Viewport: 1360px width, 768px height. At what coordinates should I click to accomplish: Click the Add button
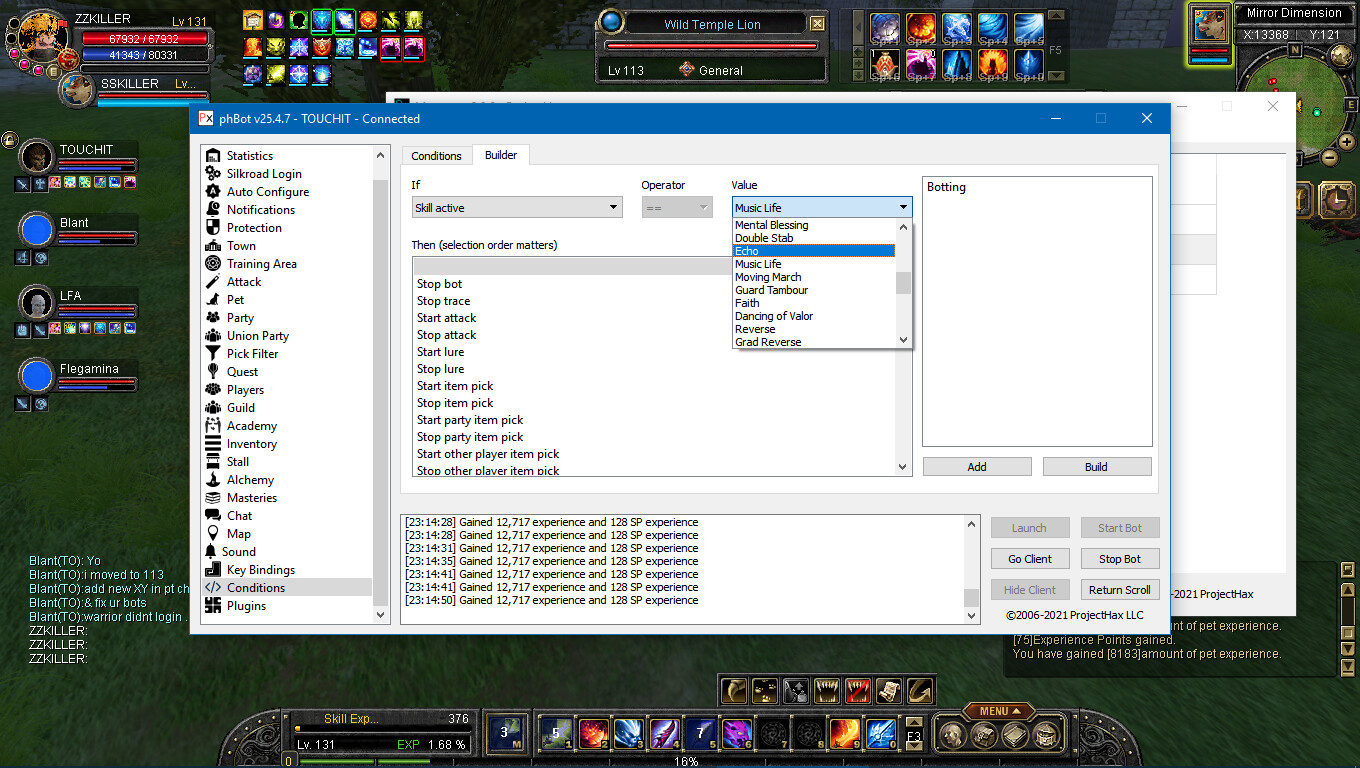coord(976,467)
